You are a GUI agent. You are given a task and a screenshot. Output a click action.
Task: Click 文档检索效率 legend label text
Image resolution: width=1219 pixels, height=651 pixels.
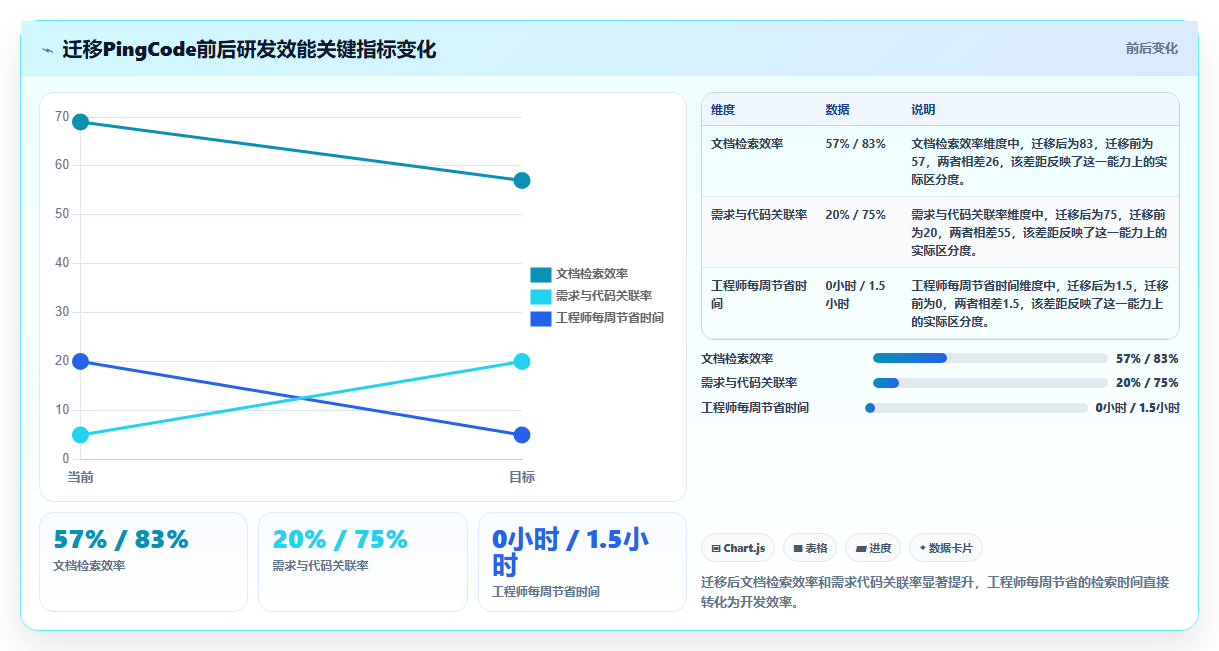click(592, 274)
